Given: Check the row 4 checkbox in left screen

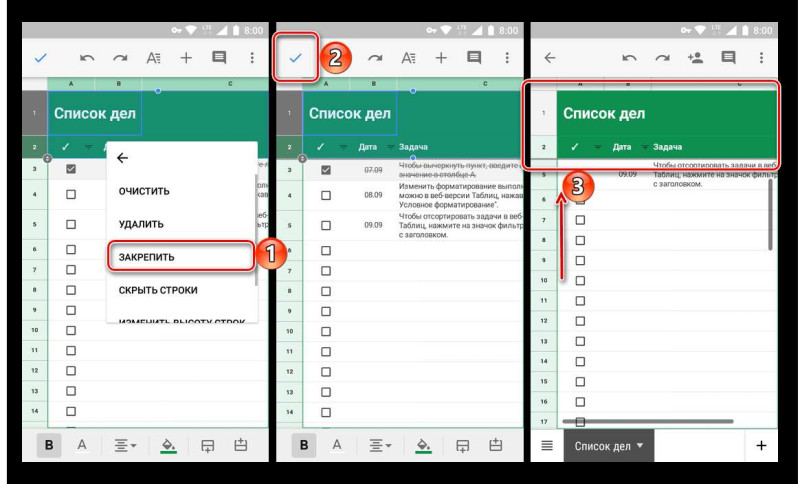Looking at the screenshot, I should (71, 194).
